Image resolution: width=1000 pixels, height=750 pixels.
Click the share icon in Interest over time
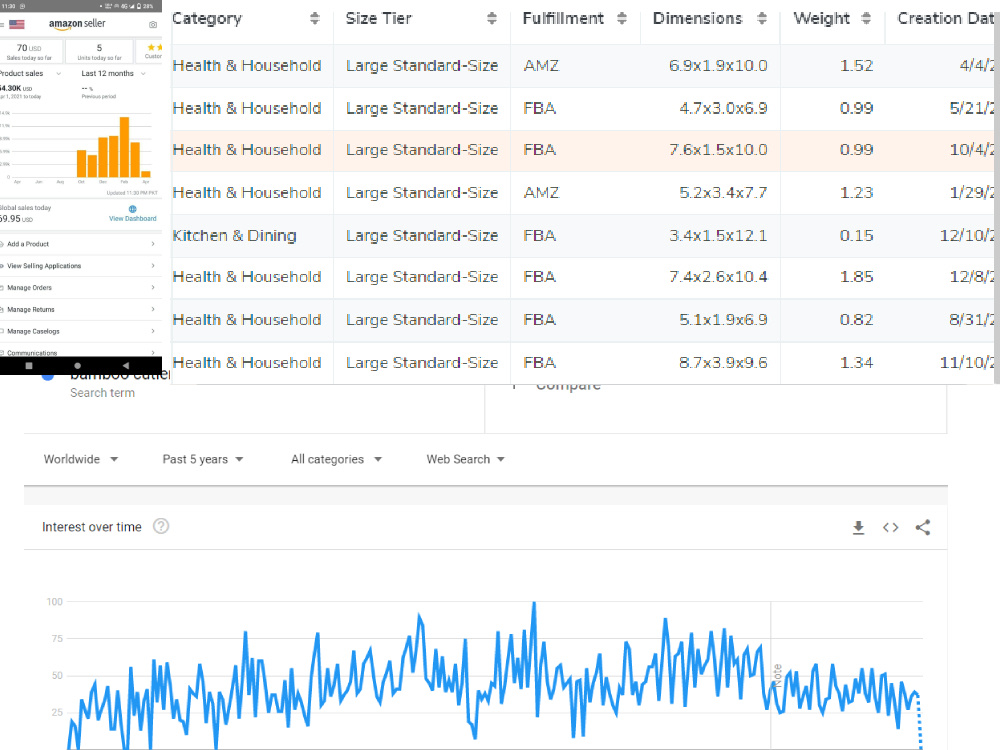[x=923, y=527]
